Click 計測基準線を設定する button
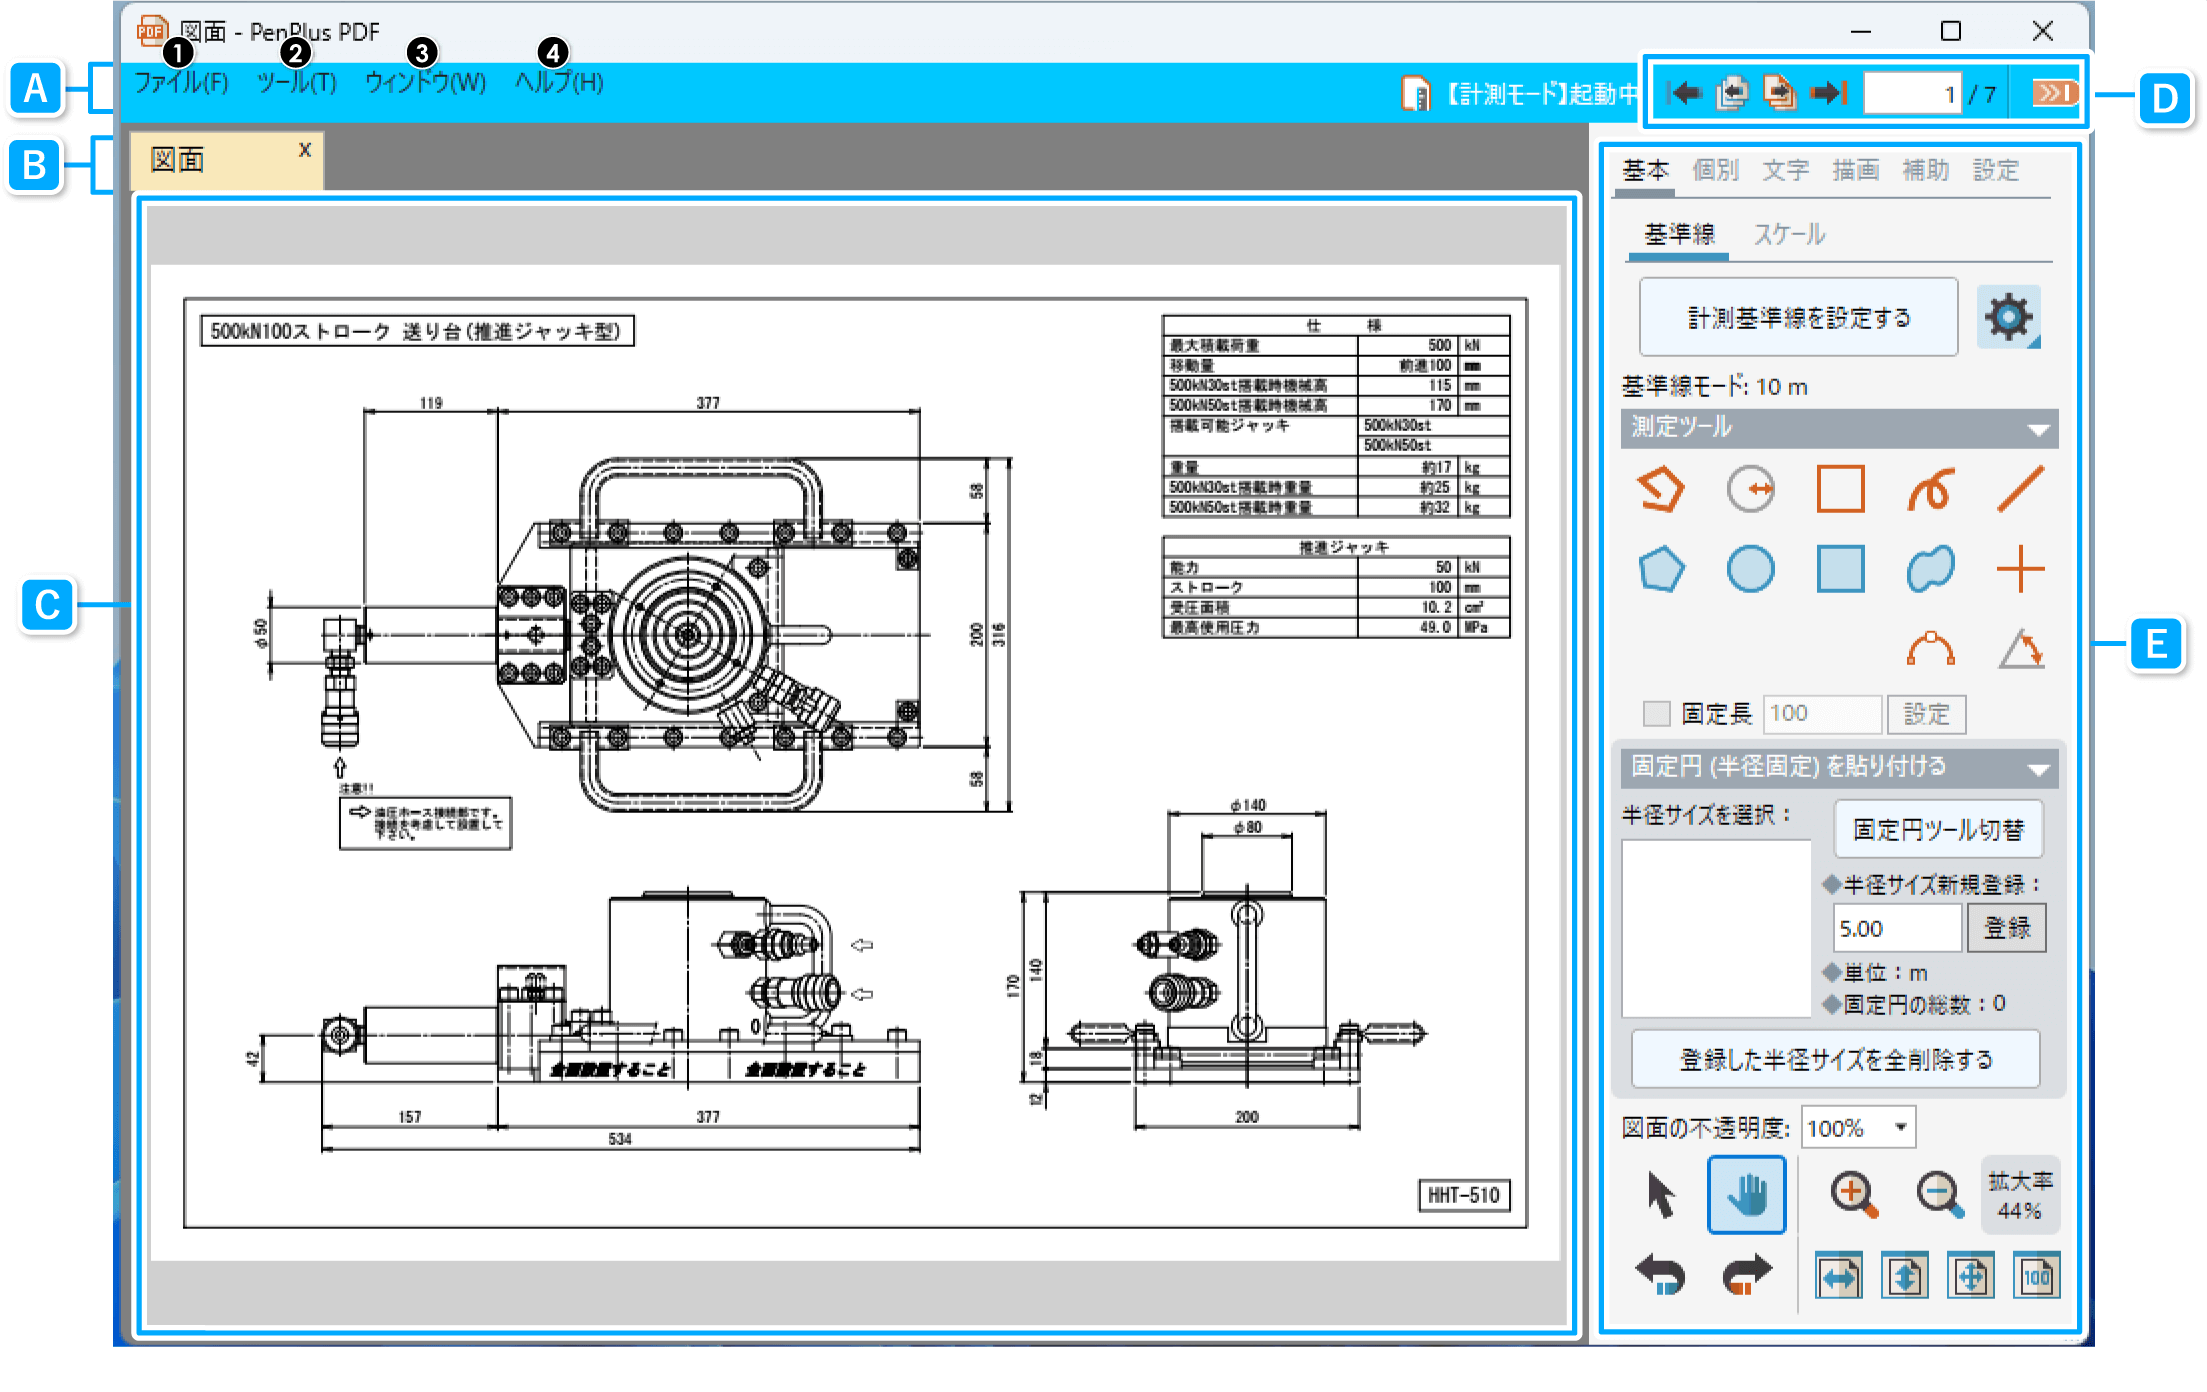The image size is (2207, 1392). coord(1798,318)
